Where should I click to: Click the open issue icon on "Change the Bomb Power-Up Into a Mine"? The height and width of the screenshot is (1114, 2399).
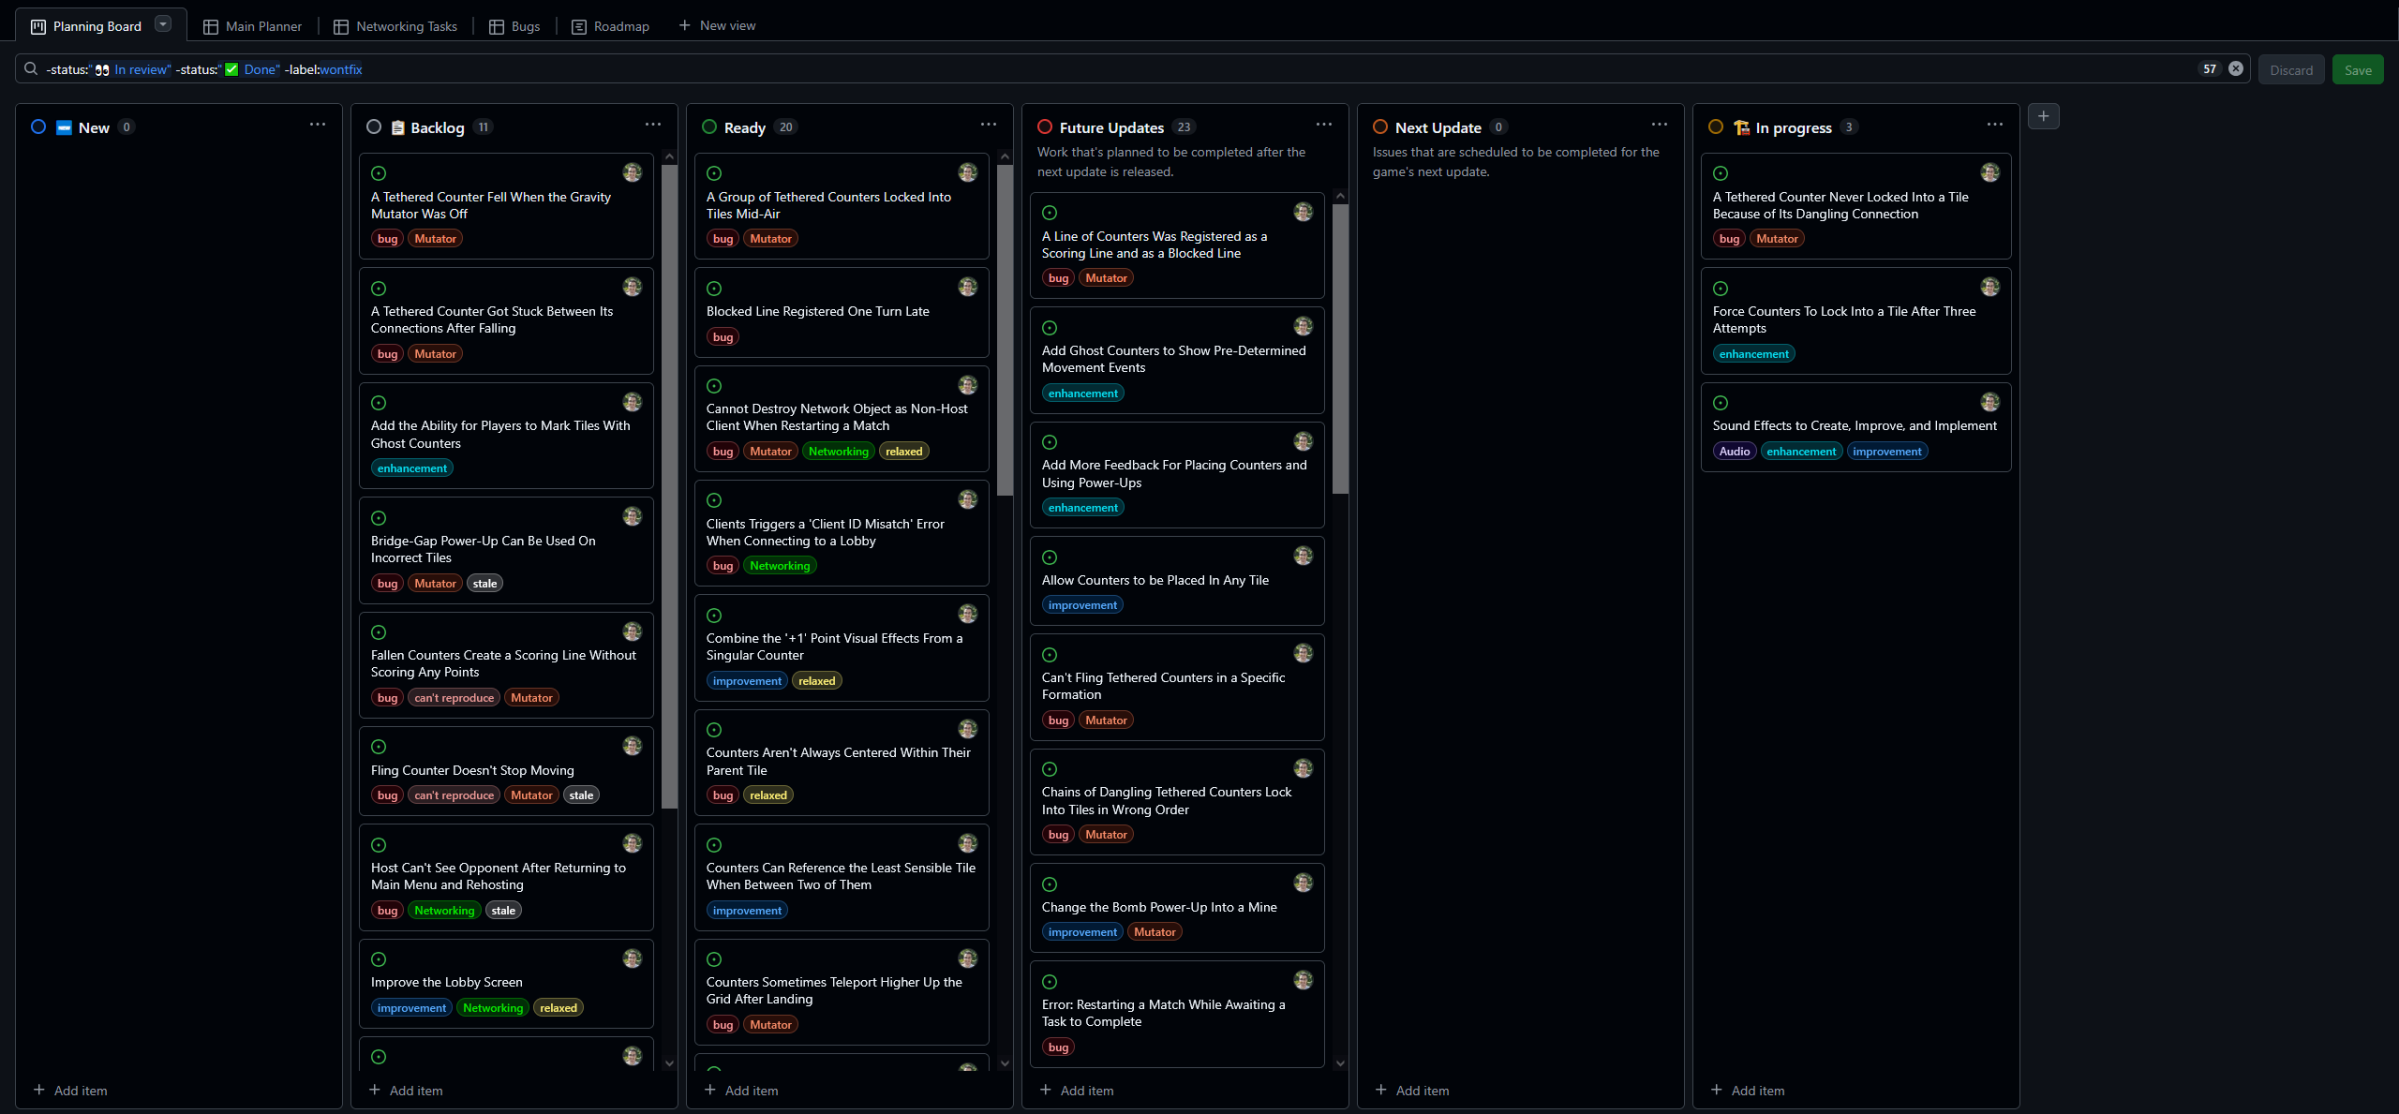1049,884
